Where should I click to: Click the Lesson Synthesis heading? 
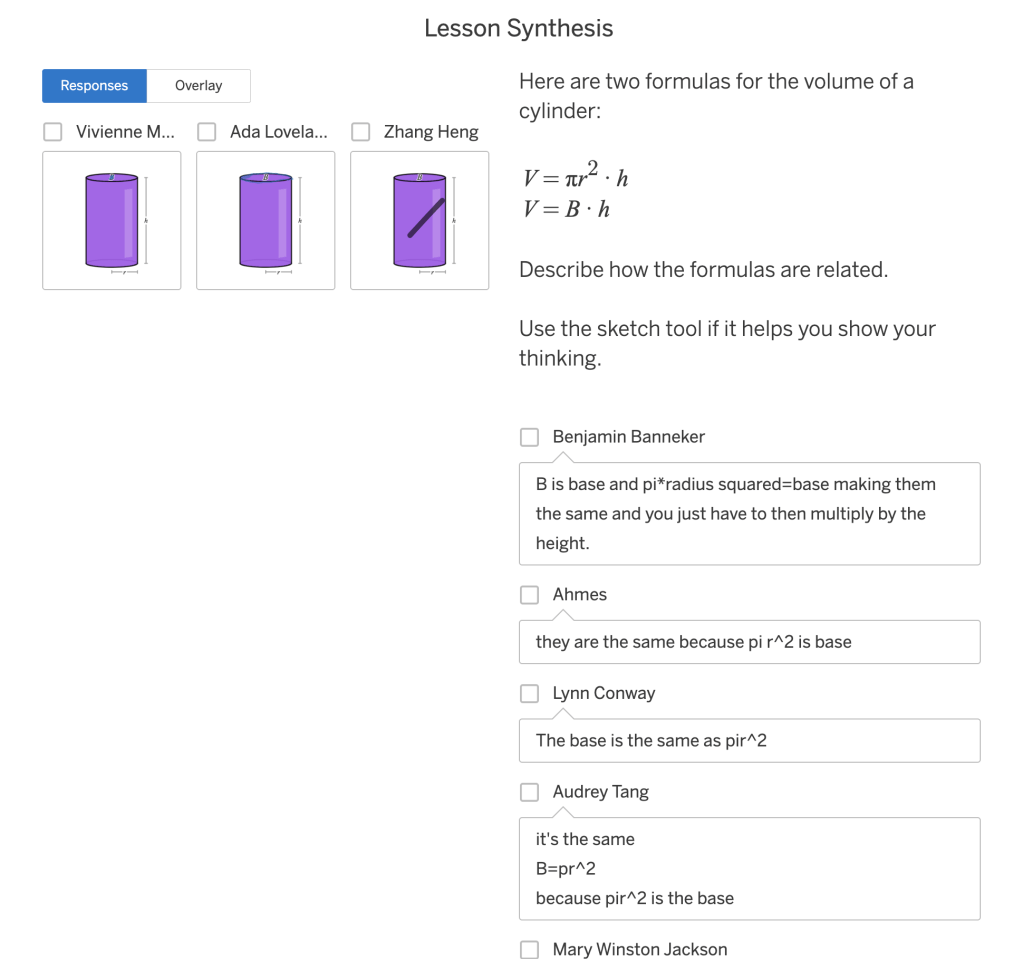(x=517, y=28)
